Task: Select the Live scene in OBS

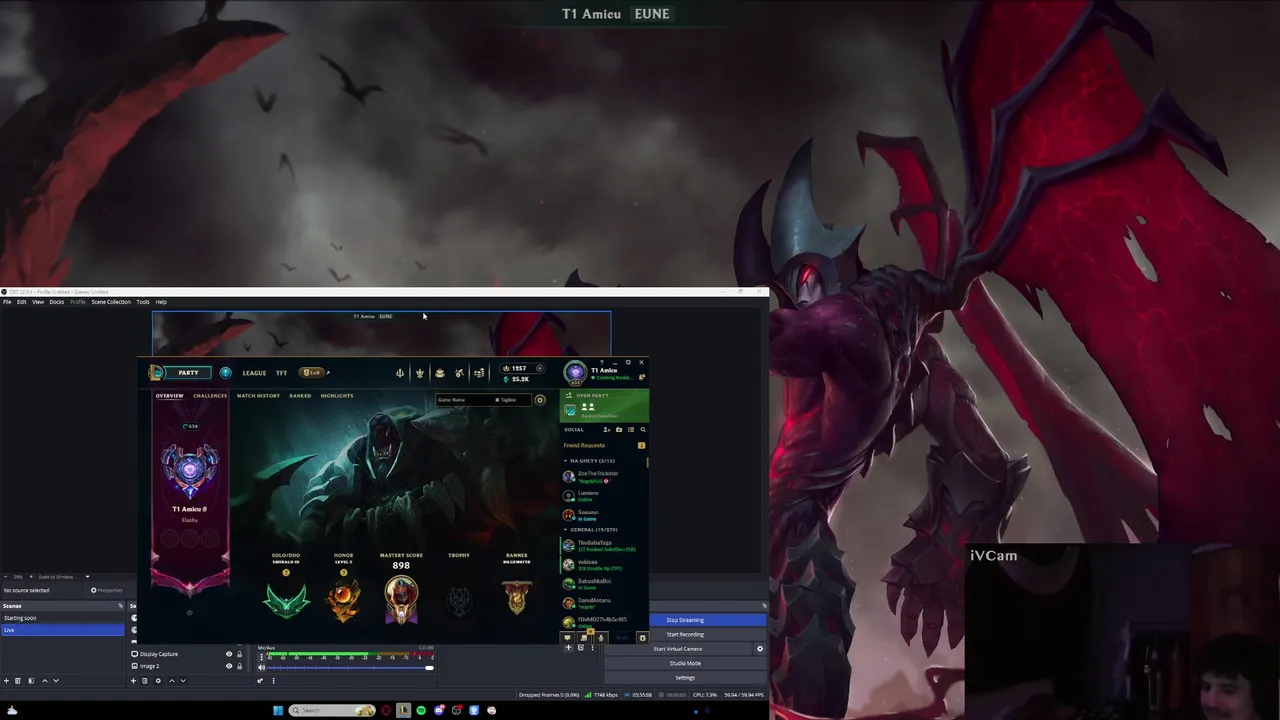Action: coord(62,630)
